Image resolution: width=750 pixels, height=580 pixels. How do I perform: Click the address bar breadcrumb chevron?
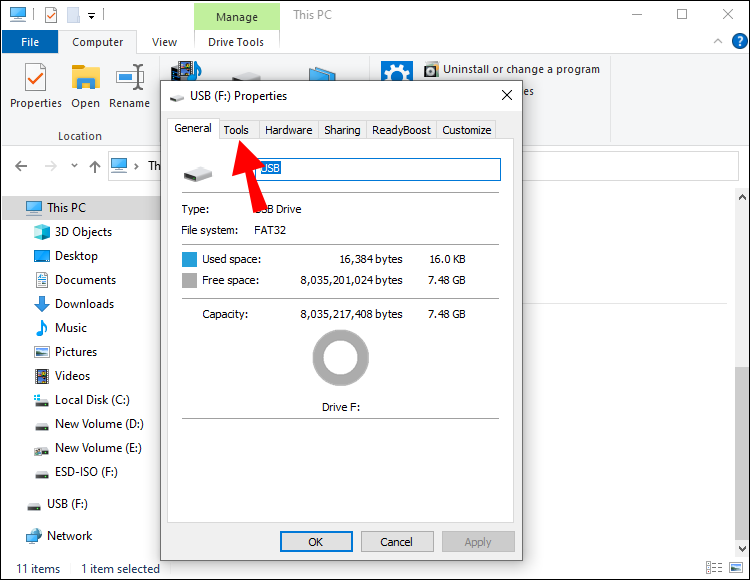pyautogui.click(x=136, y=166)
